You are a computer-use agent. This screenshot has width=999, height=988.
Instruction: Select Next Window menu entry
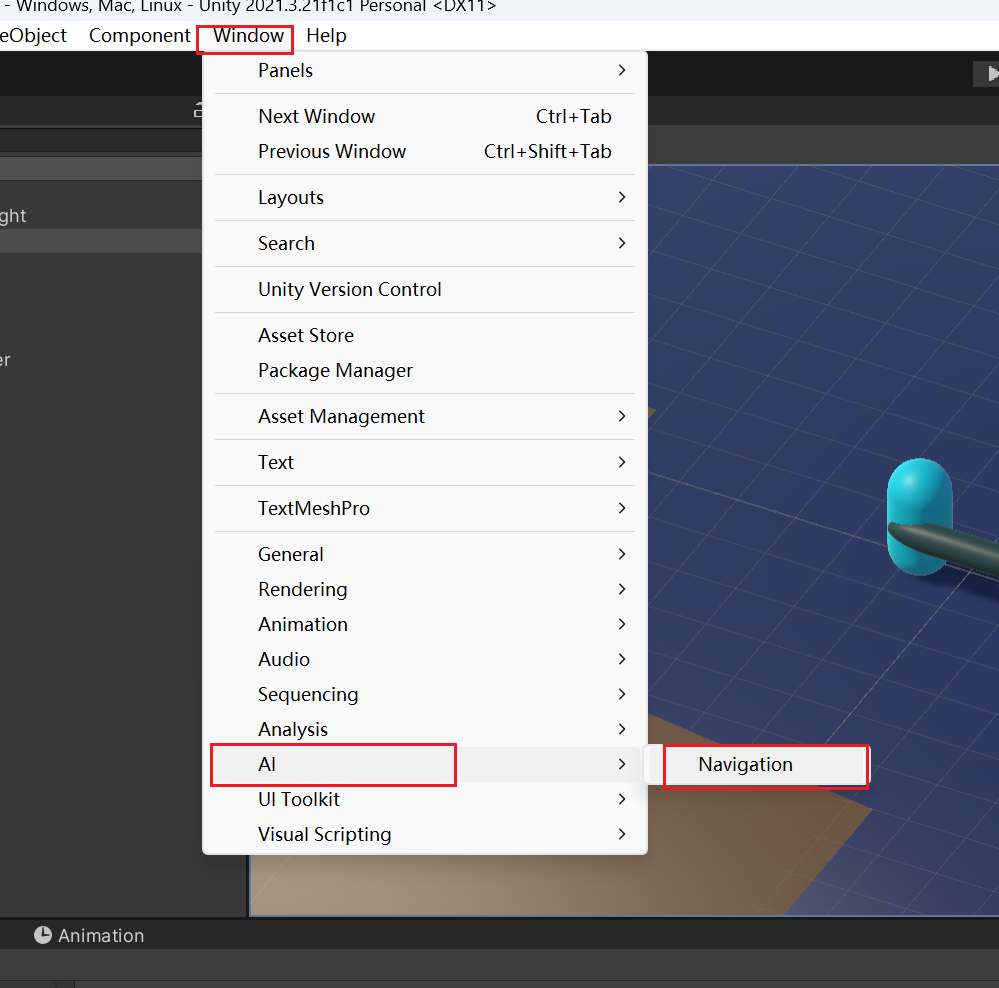(425, 117)
